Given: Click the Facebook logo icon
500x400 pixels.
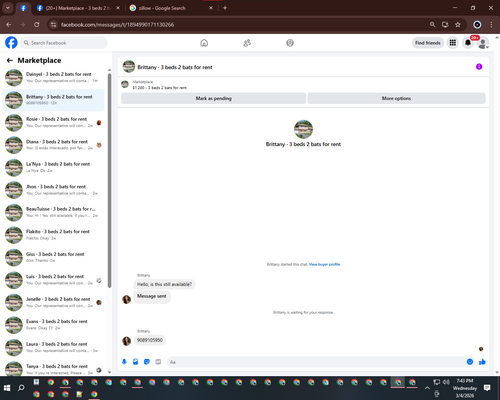Looking at the screenshot, I should click(11, 43).
